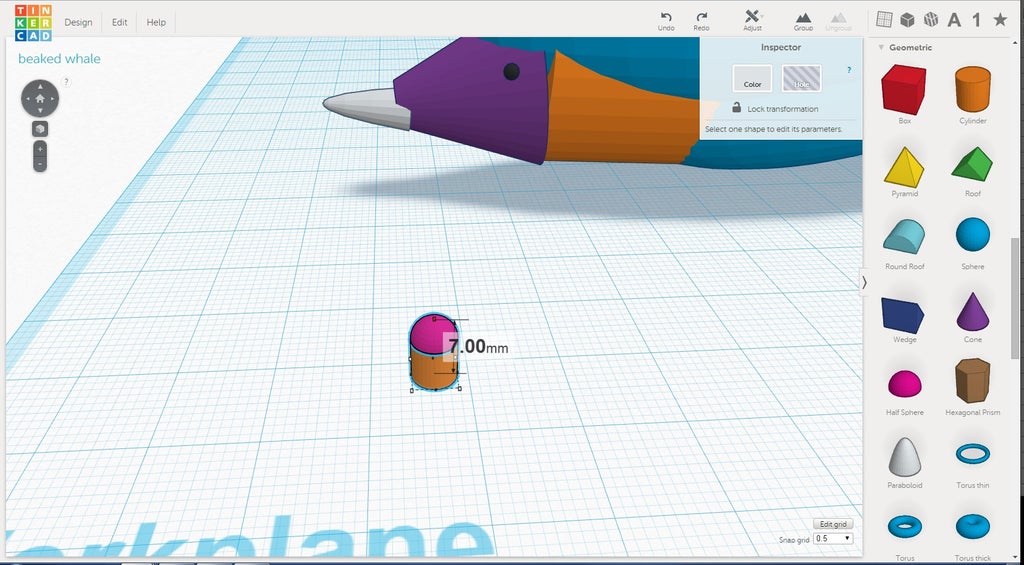Screen dimensions: 1024x565
Task: Open the letters shapes category
Action: (x=954, y=20)
